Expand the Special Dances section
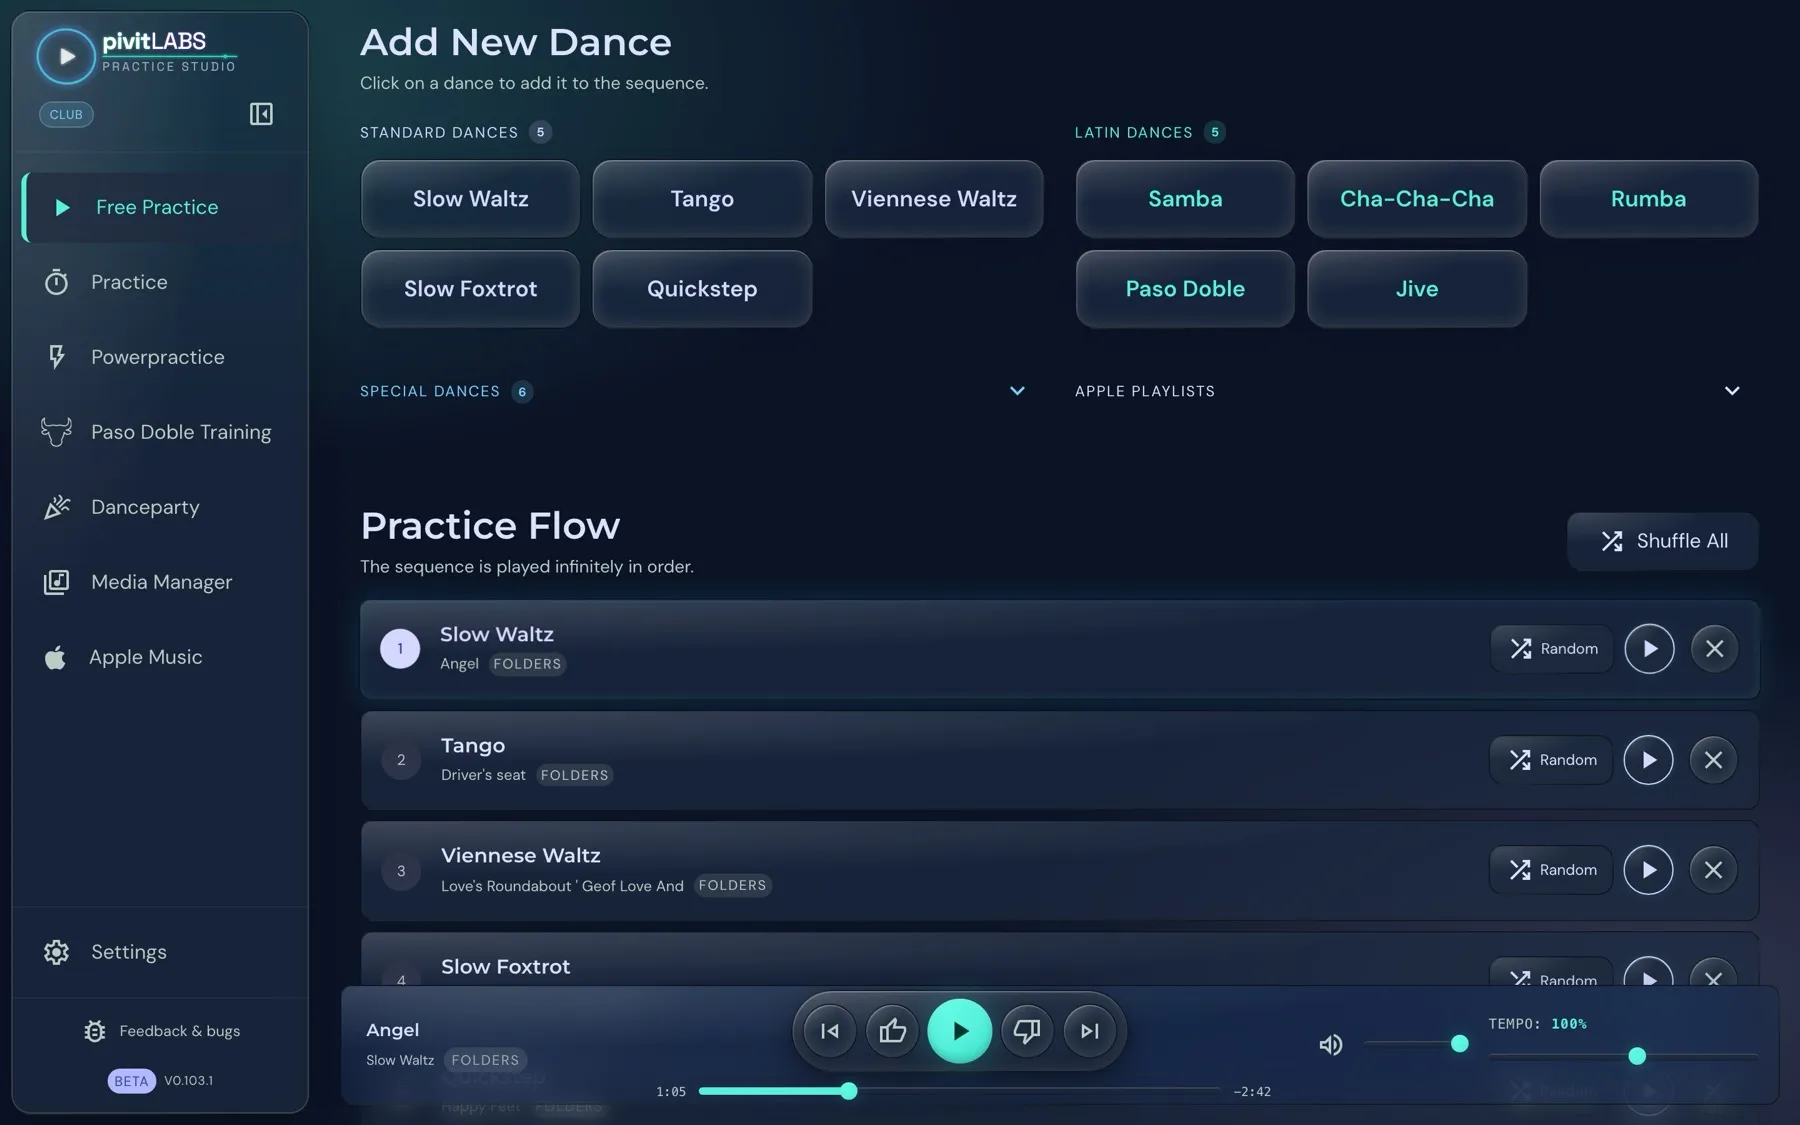This screenshot has height=1125, width=1800. tap(1017, 391)
